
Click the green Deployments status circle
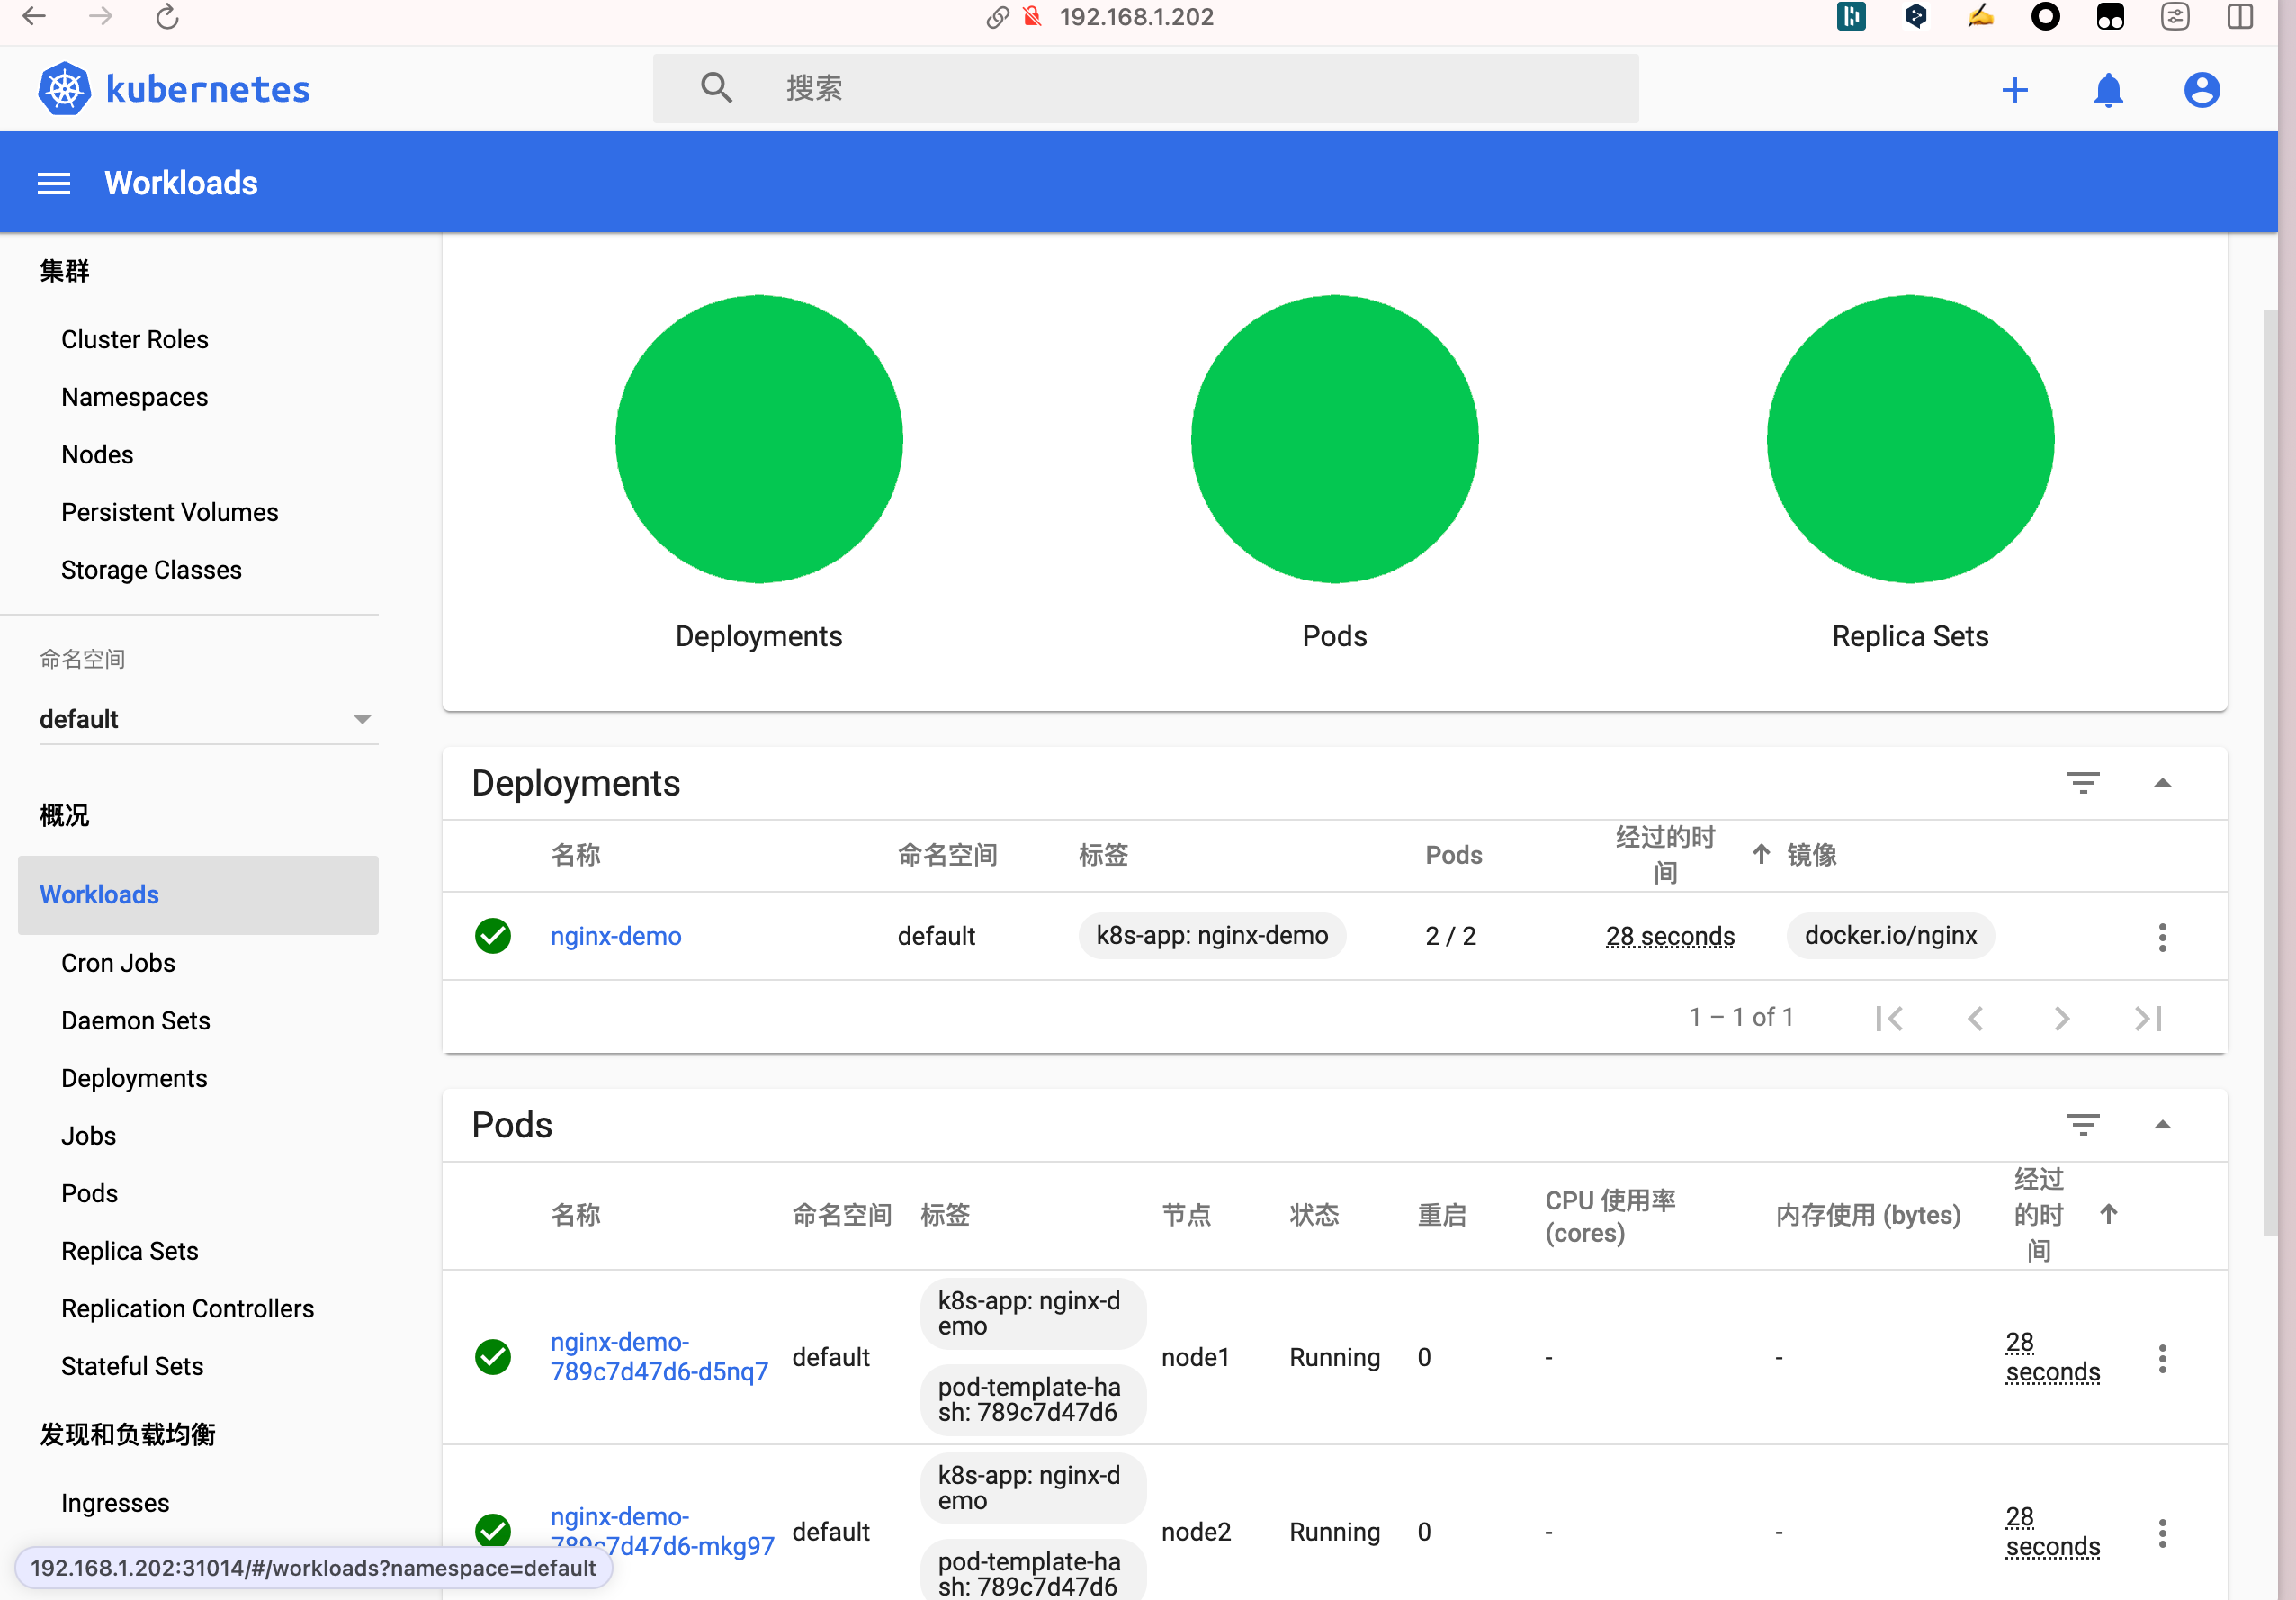point(759,438)
